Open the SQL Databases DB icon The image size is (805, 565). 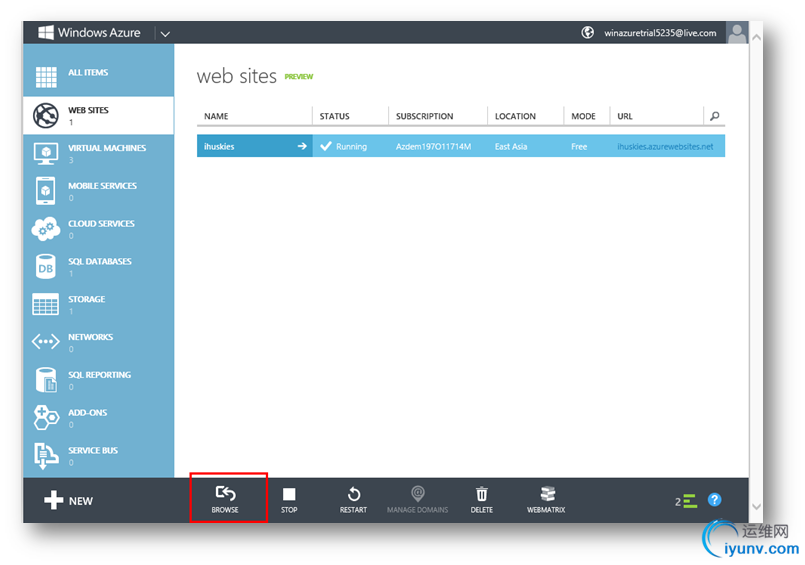(46, 267)
